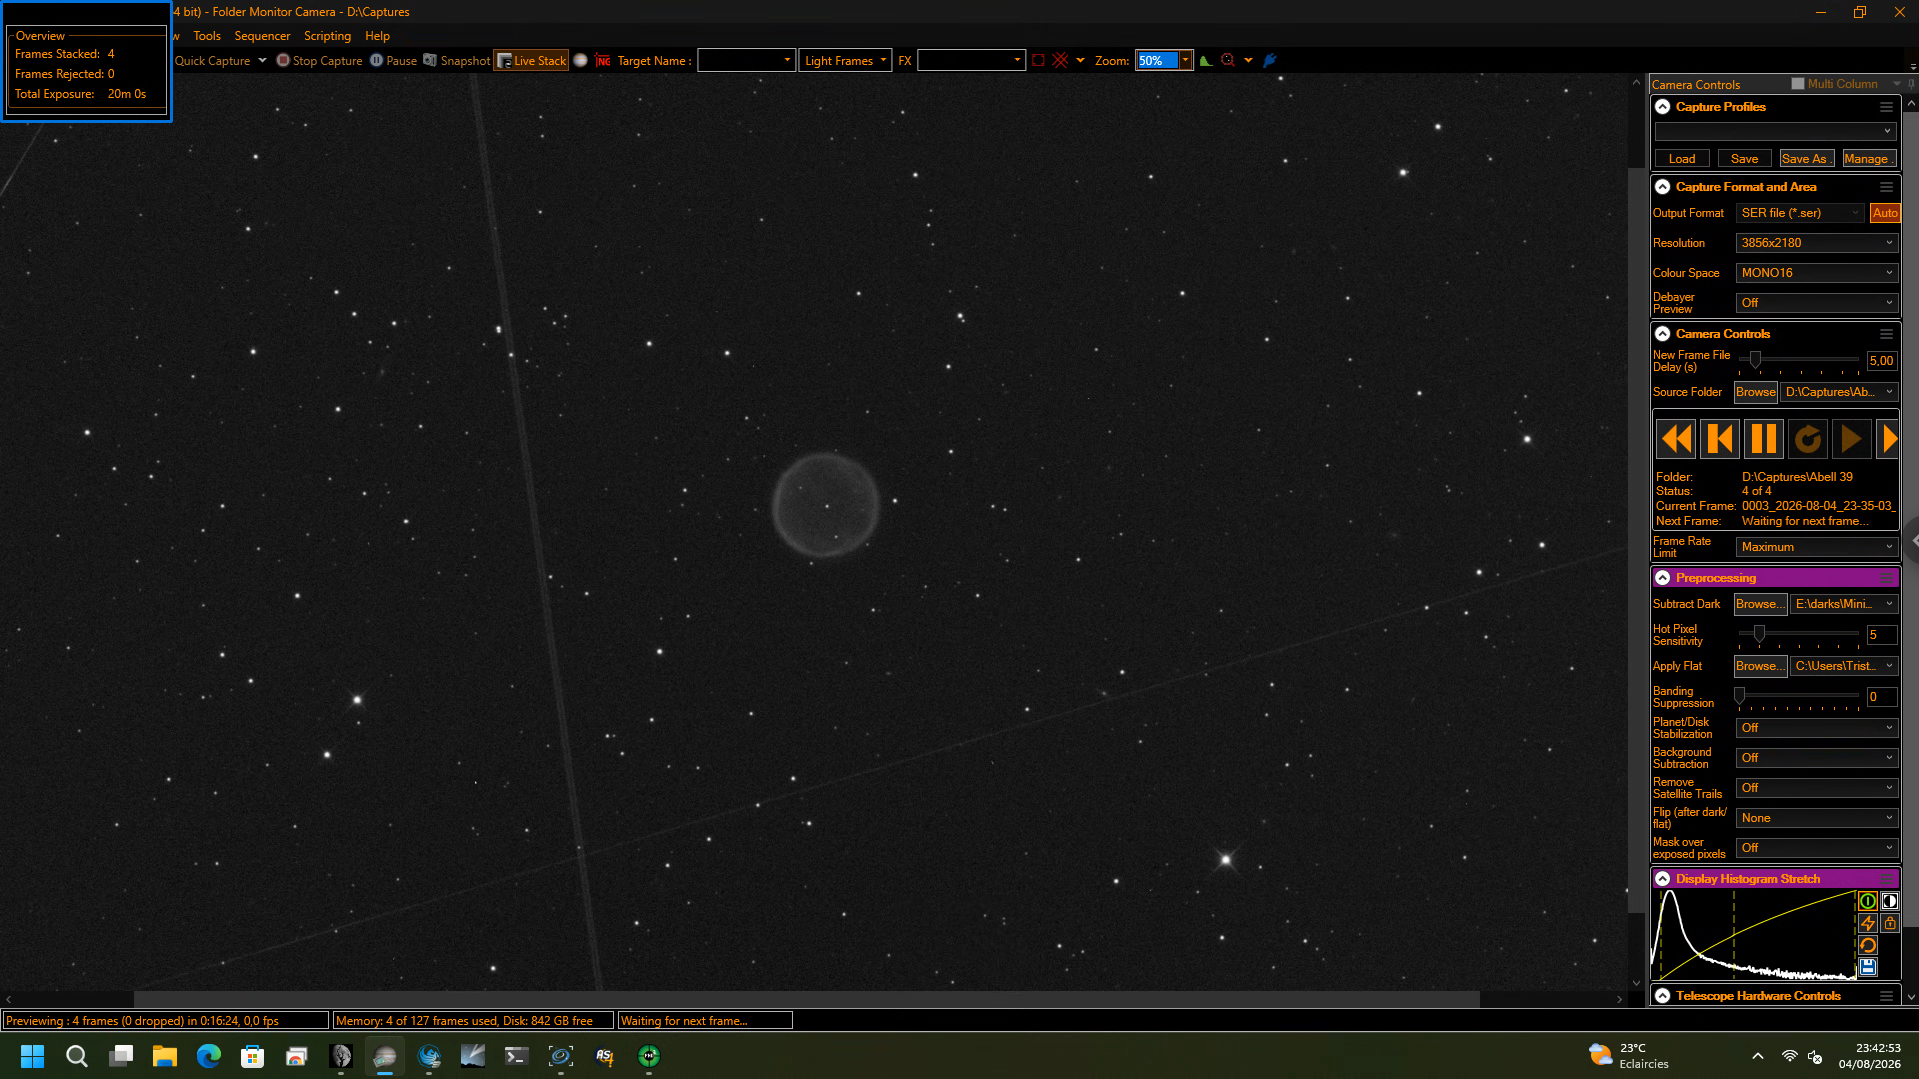The height and width of the screenshot is (1079, 1919).
Task: Click the black-white contrast icon in the histogram panel
Action: pyautogui.click(x=1889, y=901)
